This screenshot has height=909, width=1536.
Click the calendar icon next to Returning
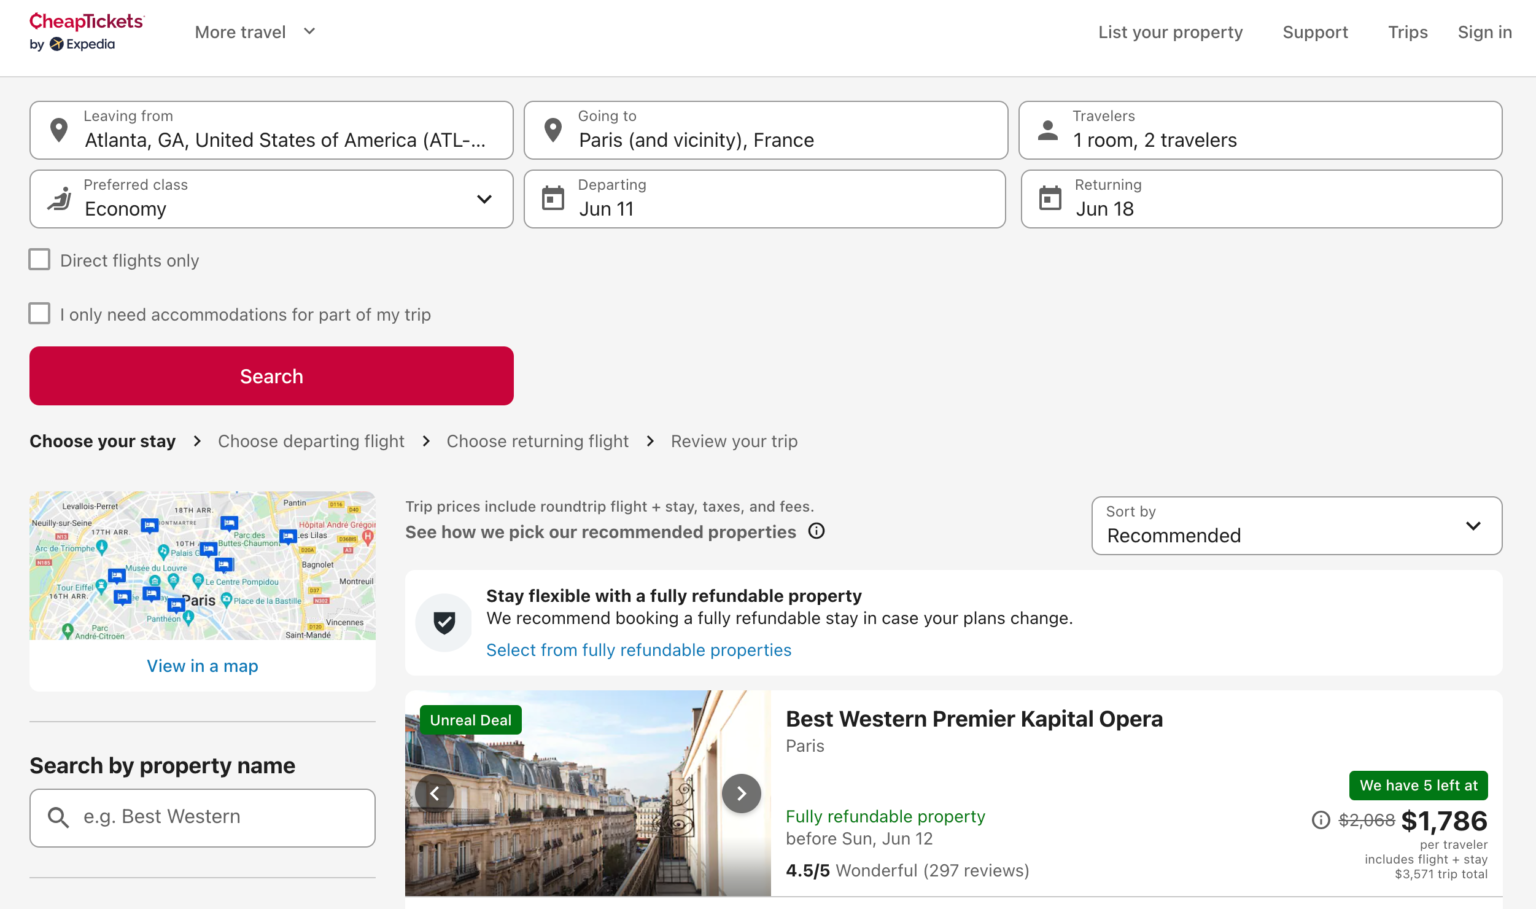point(1050,198)
